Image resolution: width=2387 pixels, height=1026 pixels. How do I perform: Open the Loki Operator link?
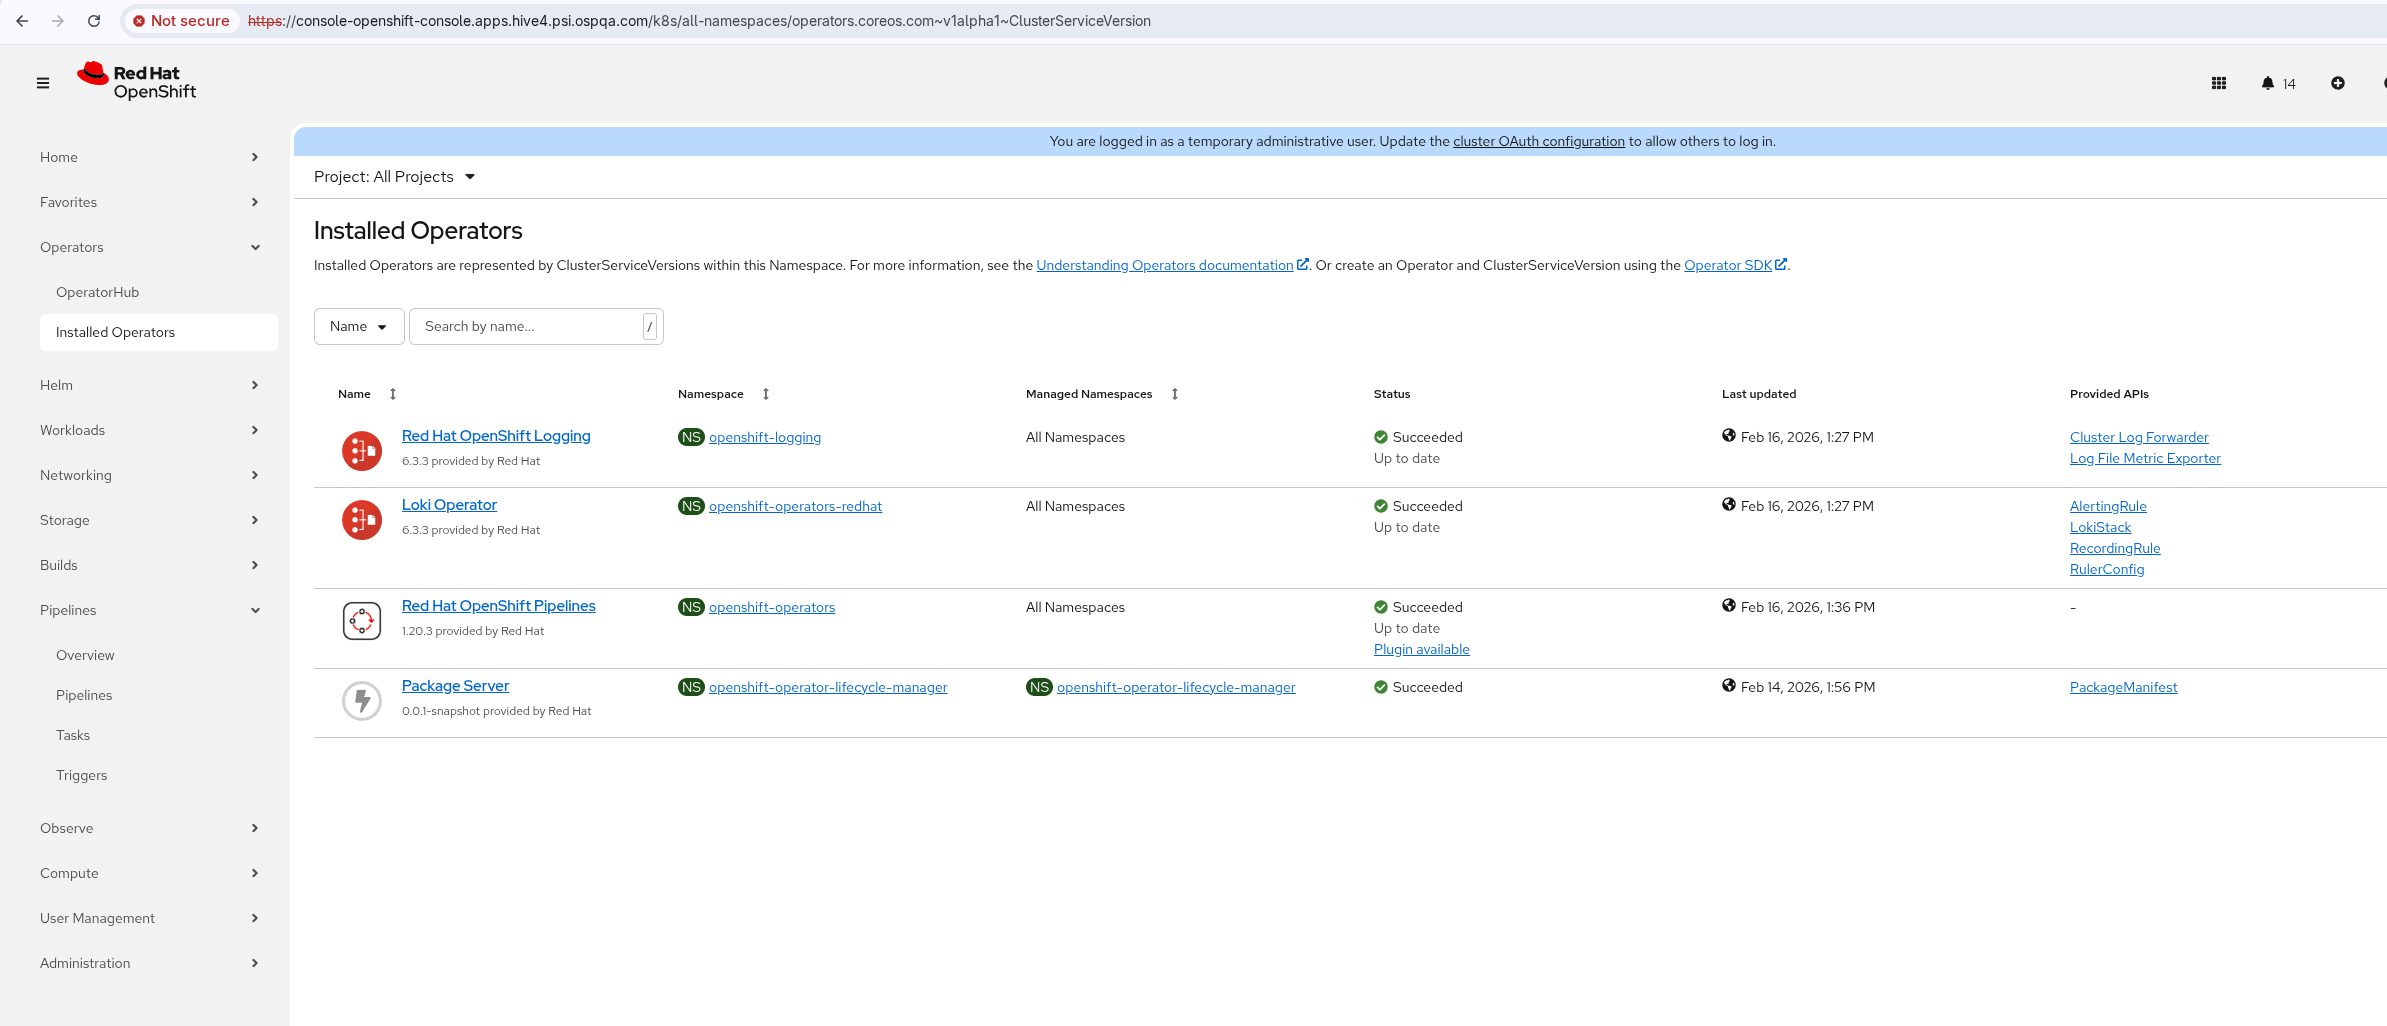449,505
